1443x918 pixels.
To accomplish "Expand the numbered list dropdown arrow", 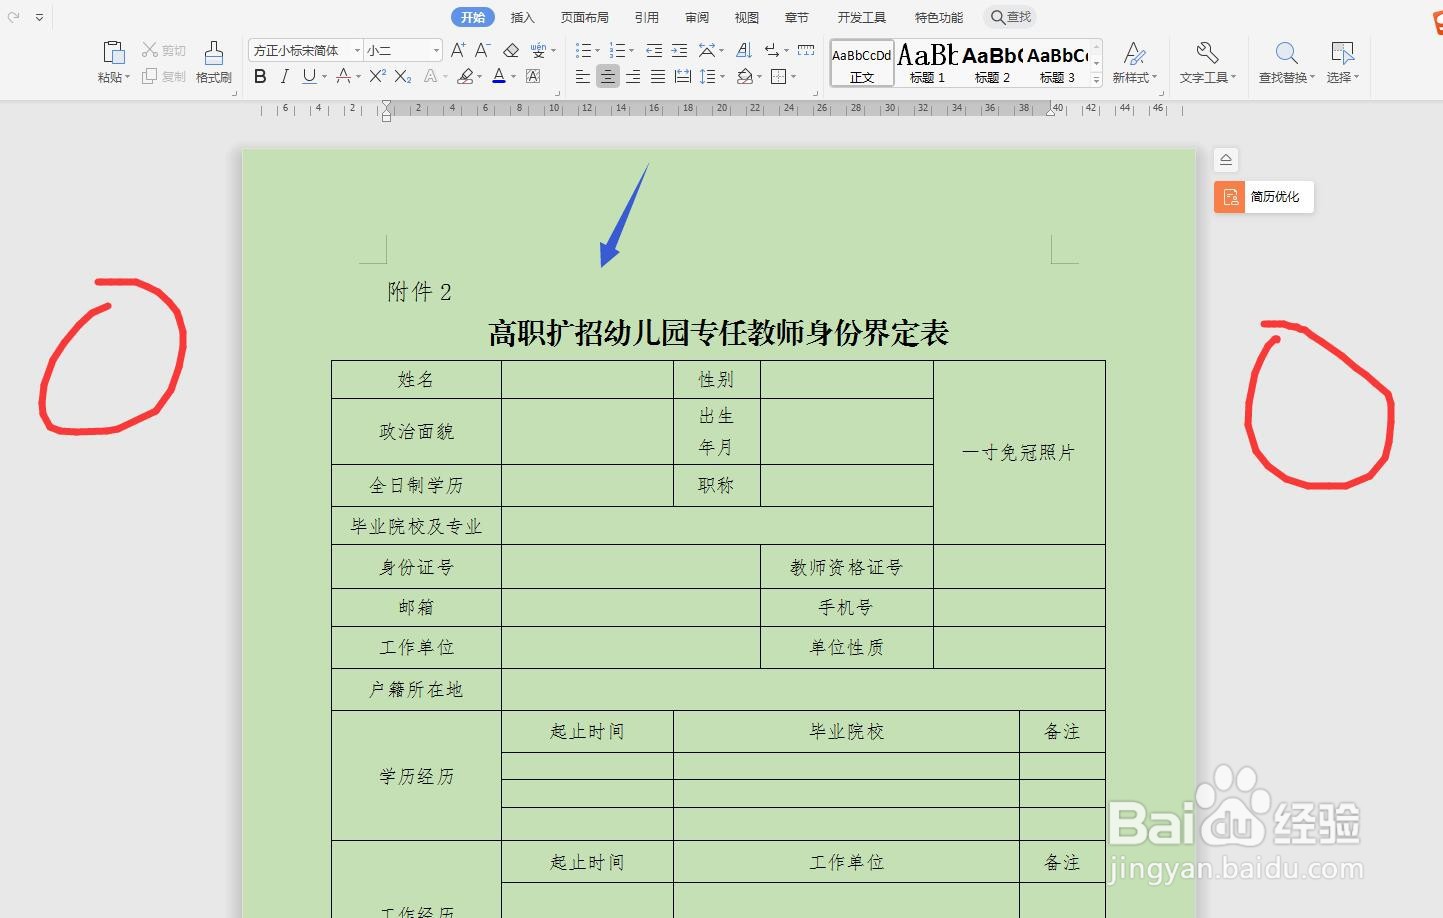I will pos(631,51).
